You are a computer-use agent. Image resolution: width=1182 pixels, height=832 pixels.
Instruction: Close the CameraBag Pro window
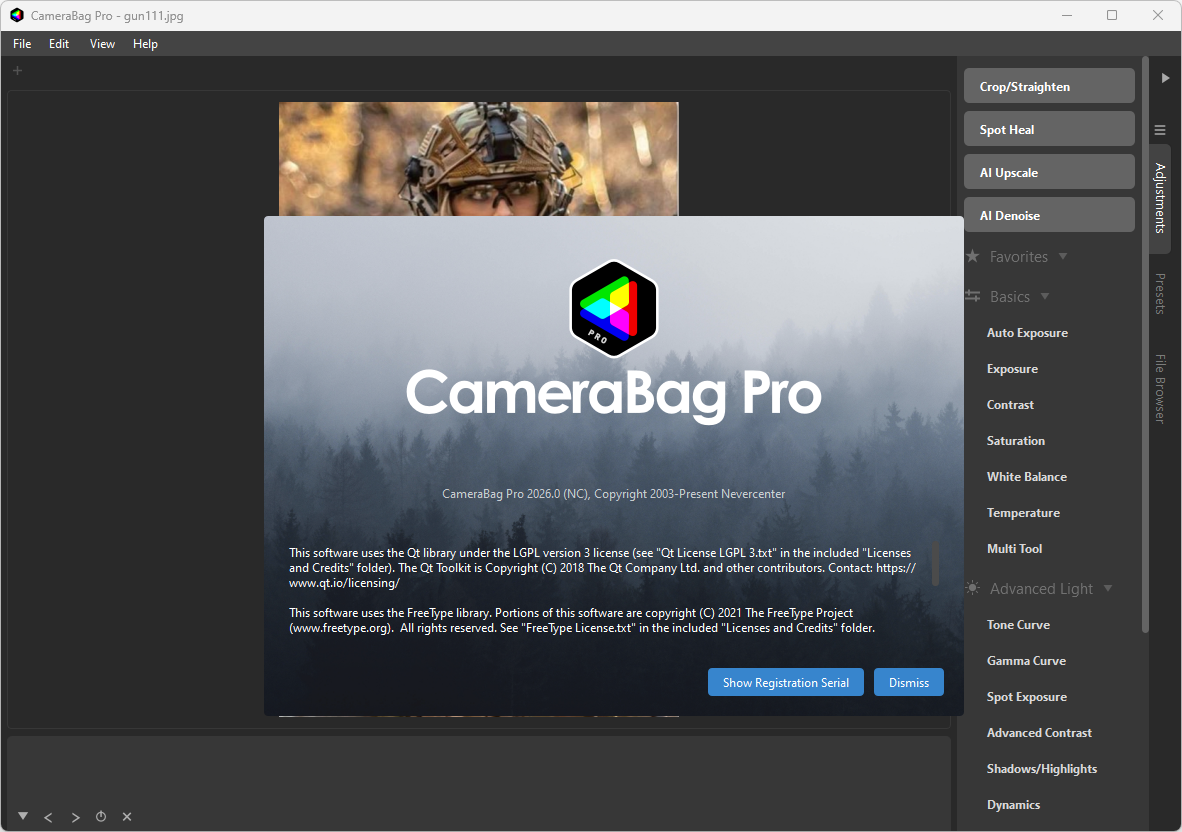coord(1158,15)
